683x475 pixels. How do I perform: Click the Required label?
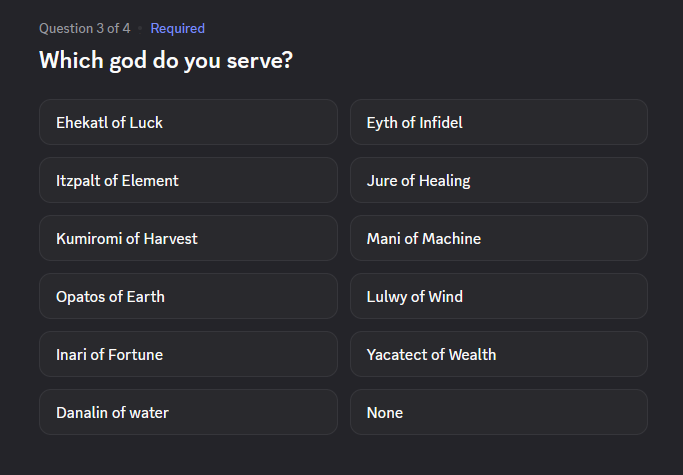tap(177, 28)
